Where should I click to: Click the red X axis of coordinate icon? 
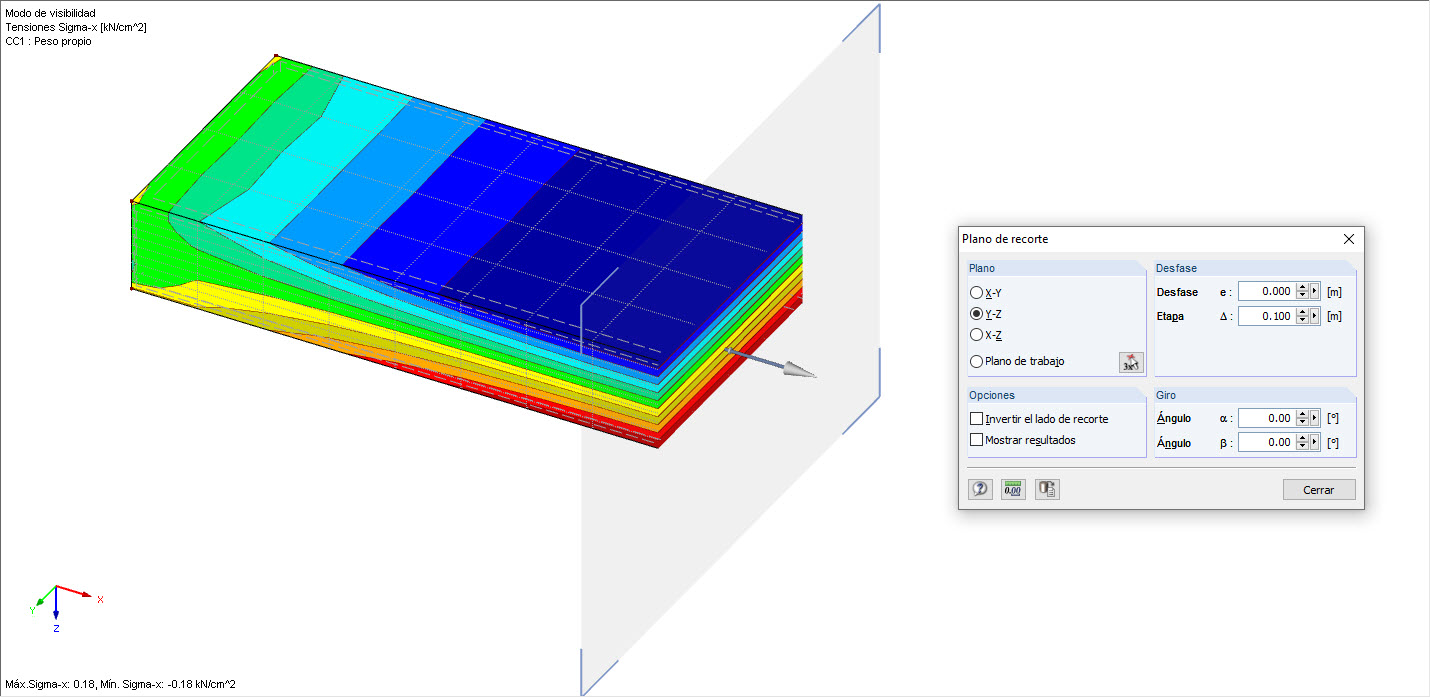point(75,592)
